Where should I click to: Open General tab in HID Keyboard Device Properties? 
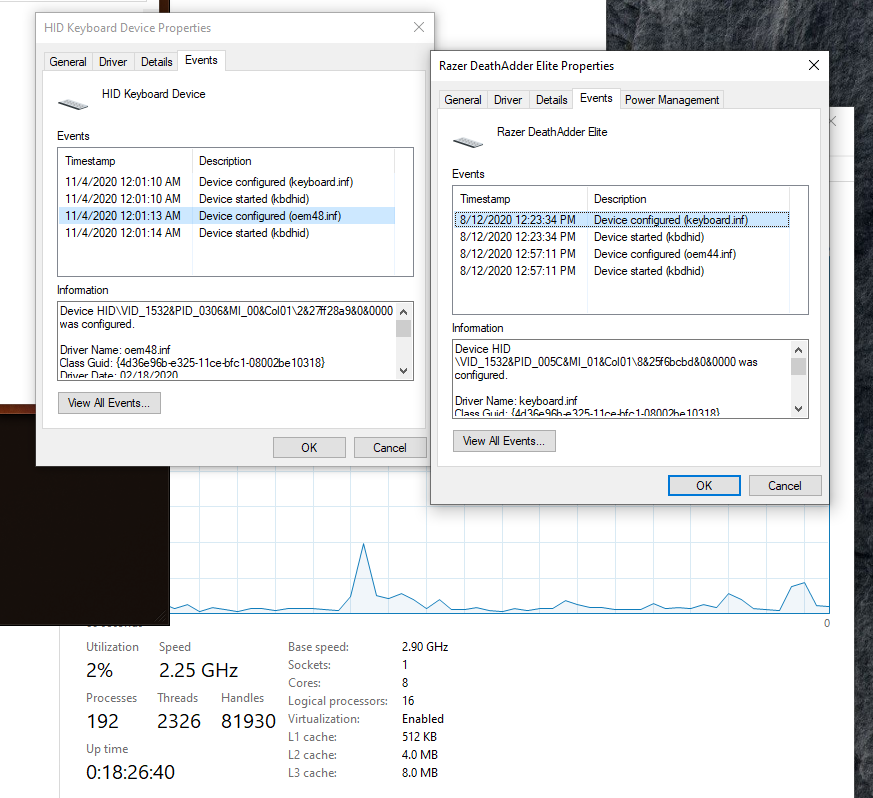click(67, 62)
